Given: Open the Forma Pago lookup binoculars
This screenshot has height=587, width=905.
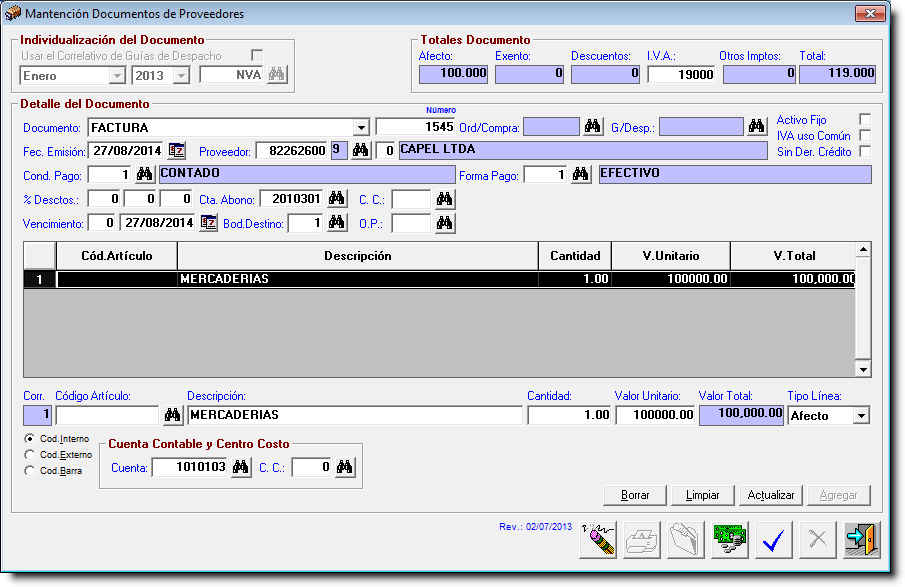Looking at the screenshot, I should pyautogui.click(x=581, y=174).
